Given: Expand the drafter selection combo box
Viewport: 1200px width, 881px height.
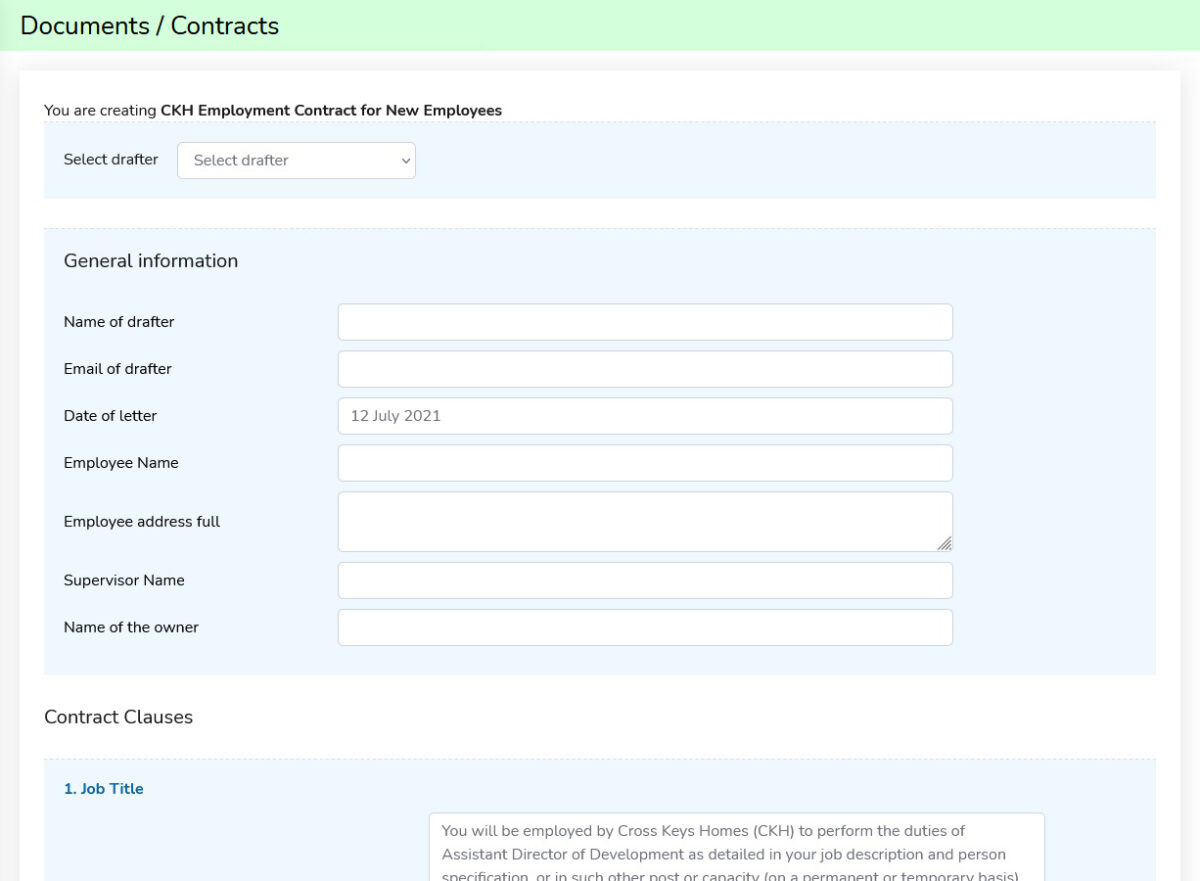Looking at the screenshot, I should [x=296, y=160].
